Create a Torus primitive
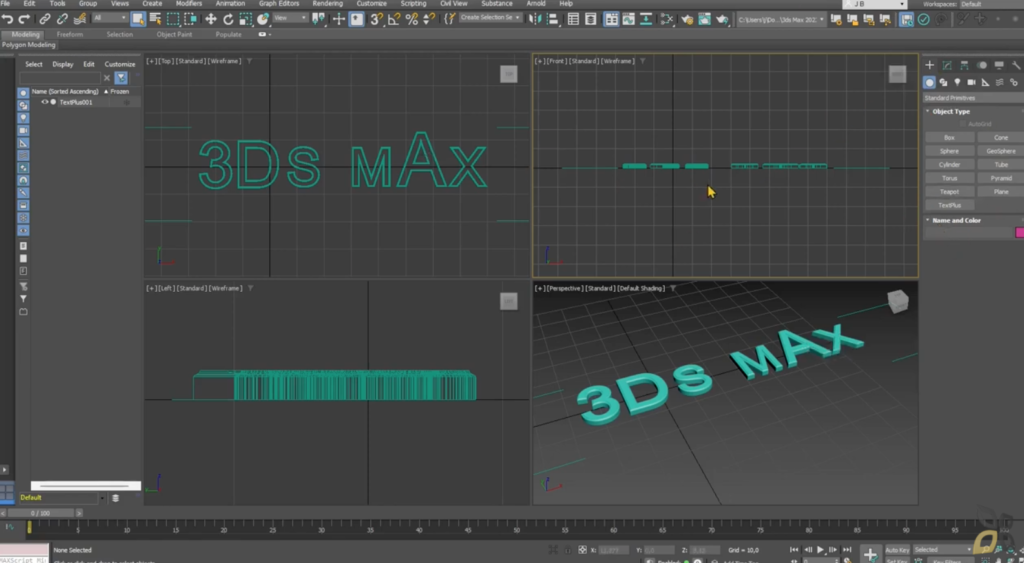1024x563 pixels. pos(950,178)
